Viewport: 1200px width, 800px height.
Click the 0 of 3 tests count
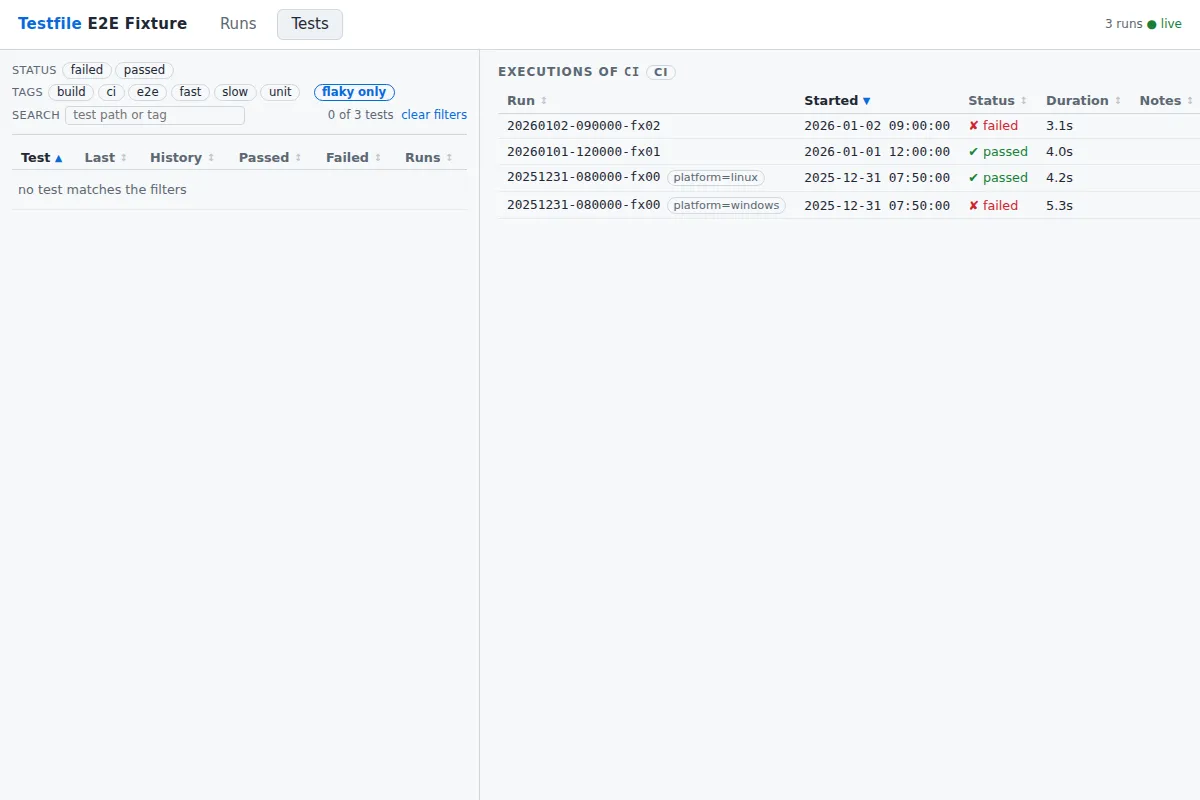(360, 115)
